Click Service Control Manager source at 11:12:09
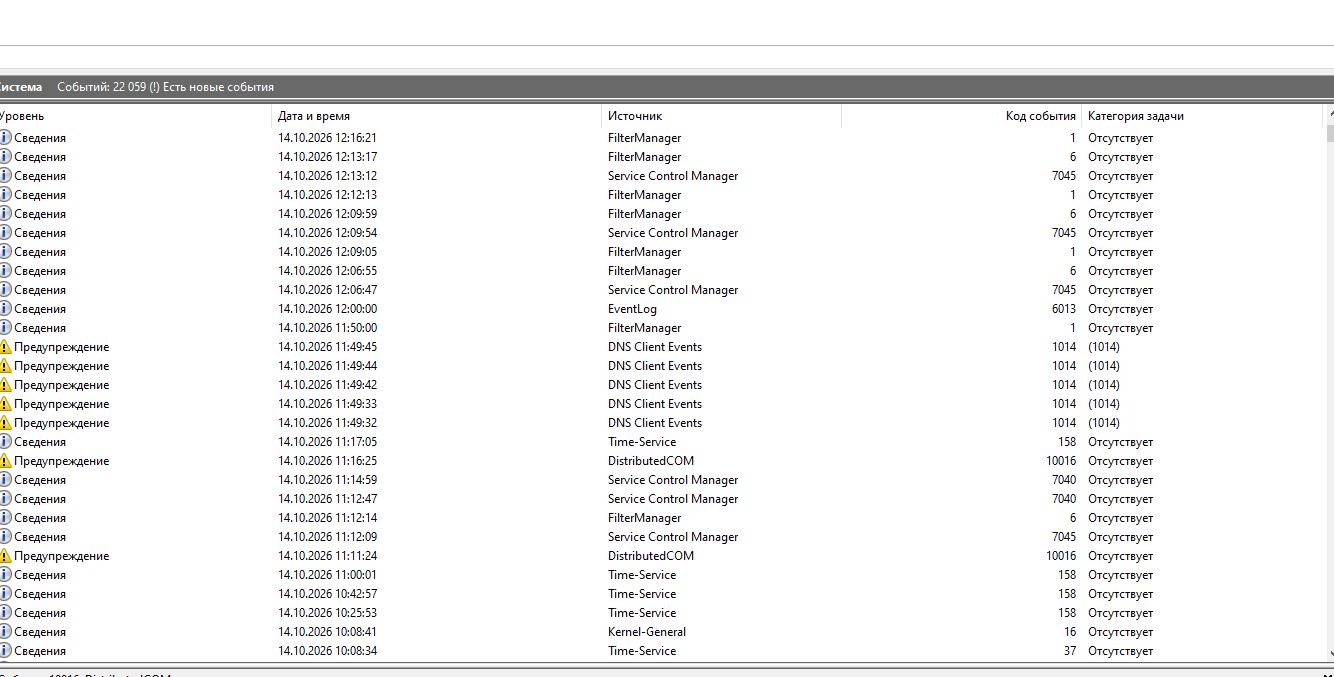 pyautogui.click(x=673, y=537)
